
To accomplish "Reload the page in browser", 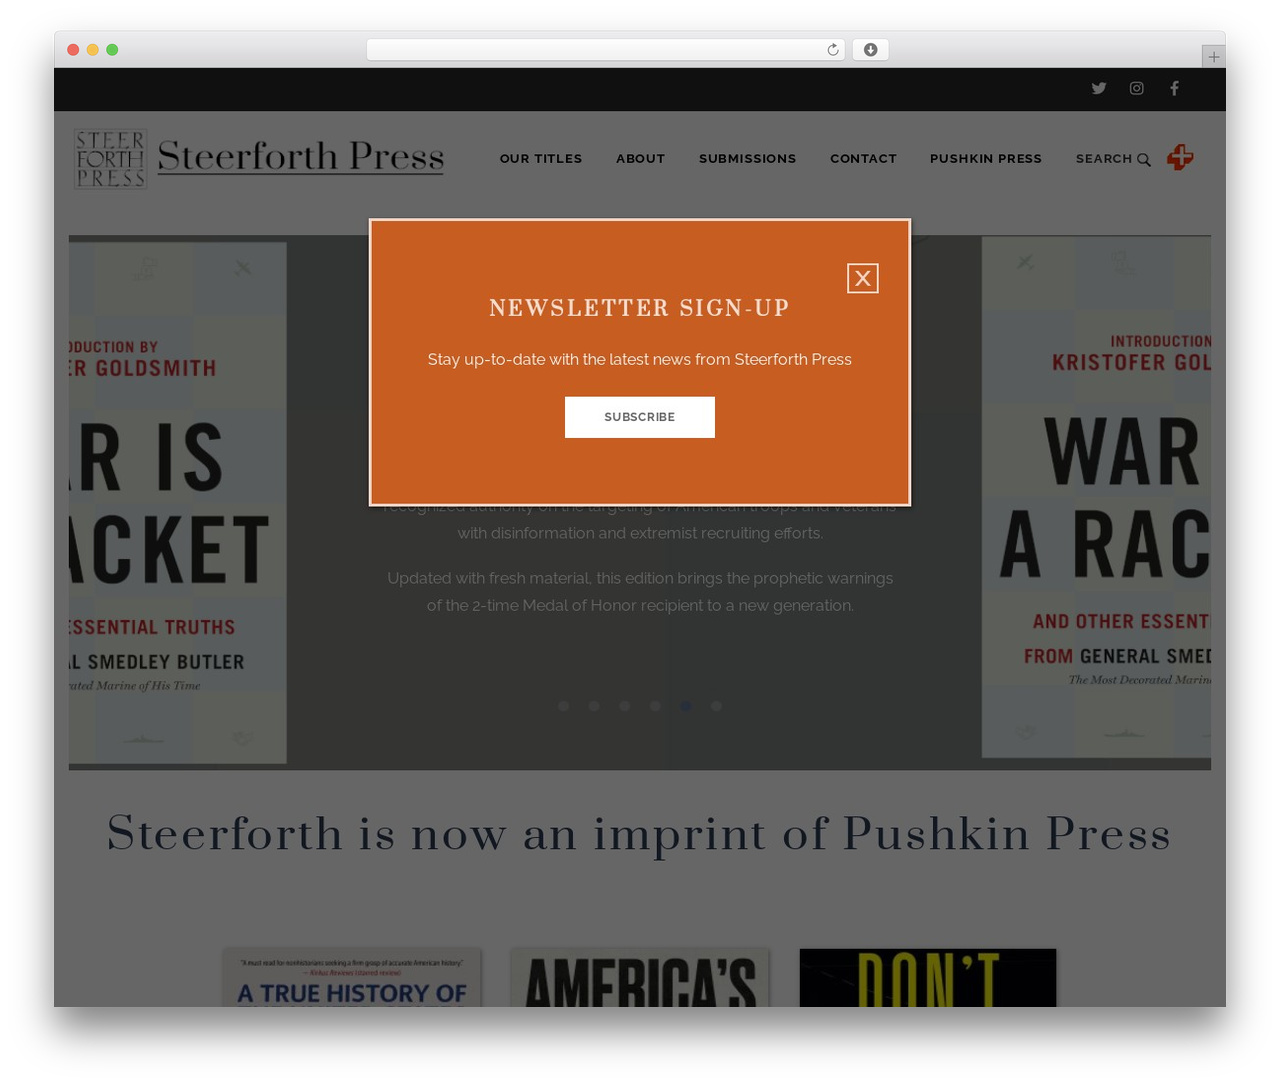I will click(833, 50).
